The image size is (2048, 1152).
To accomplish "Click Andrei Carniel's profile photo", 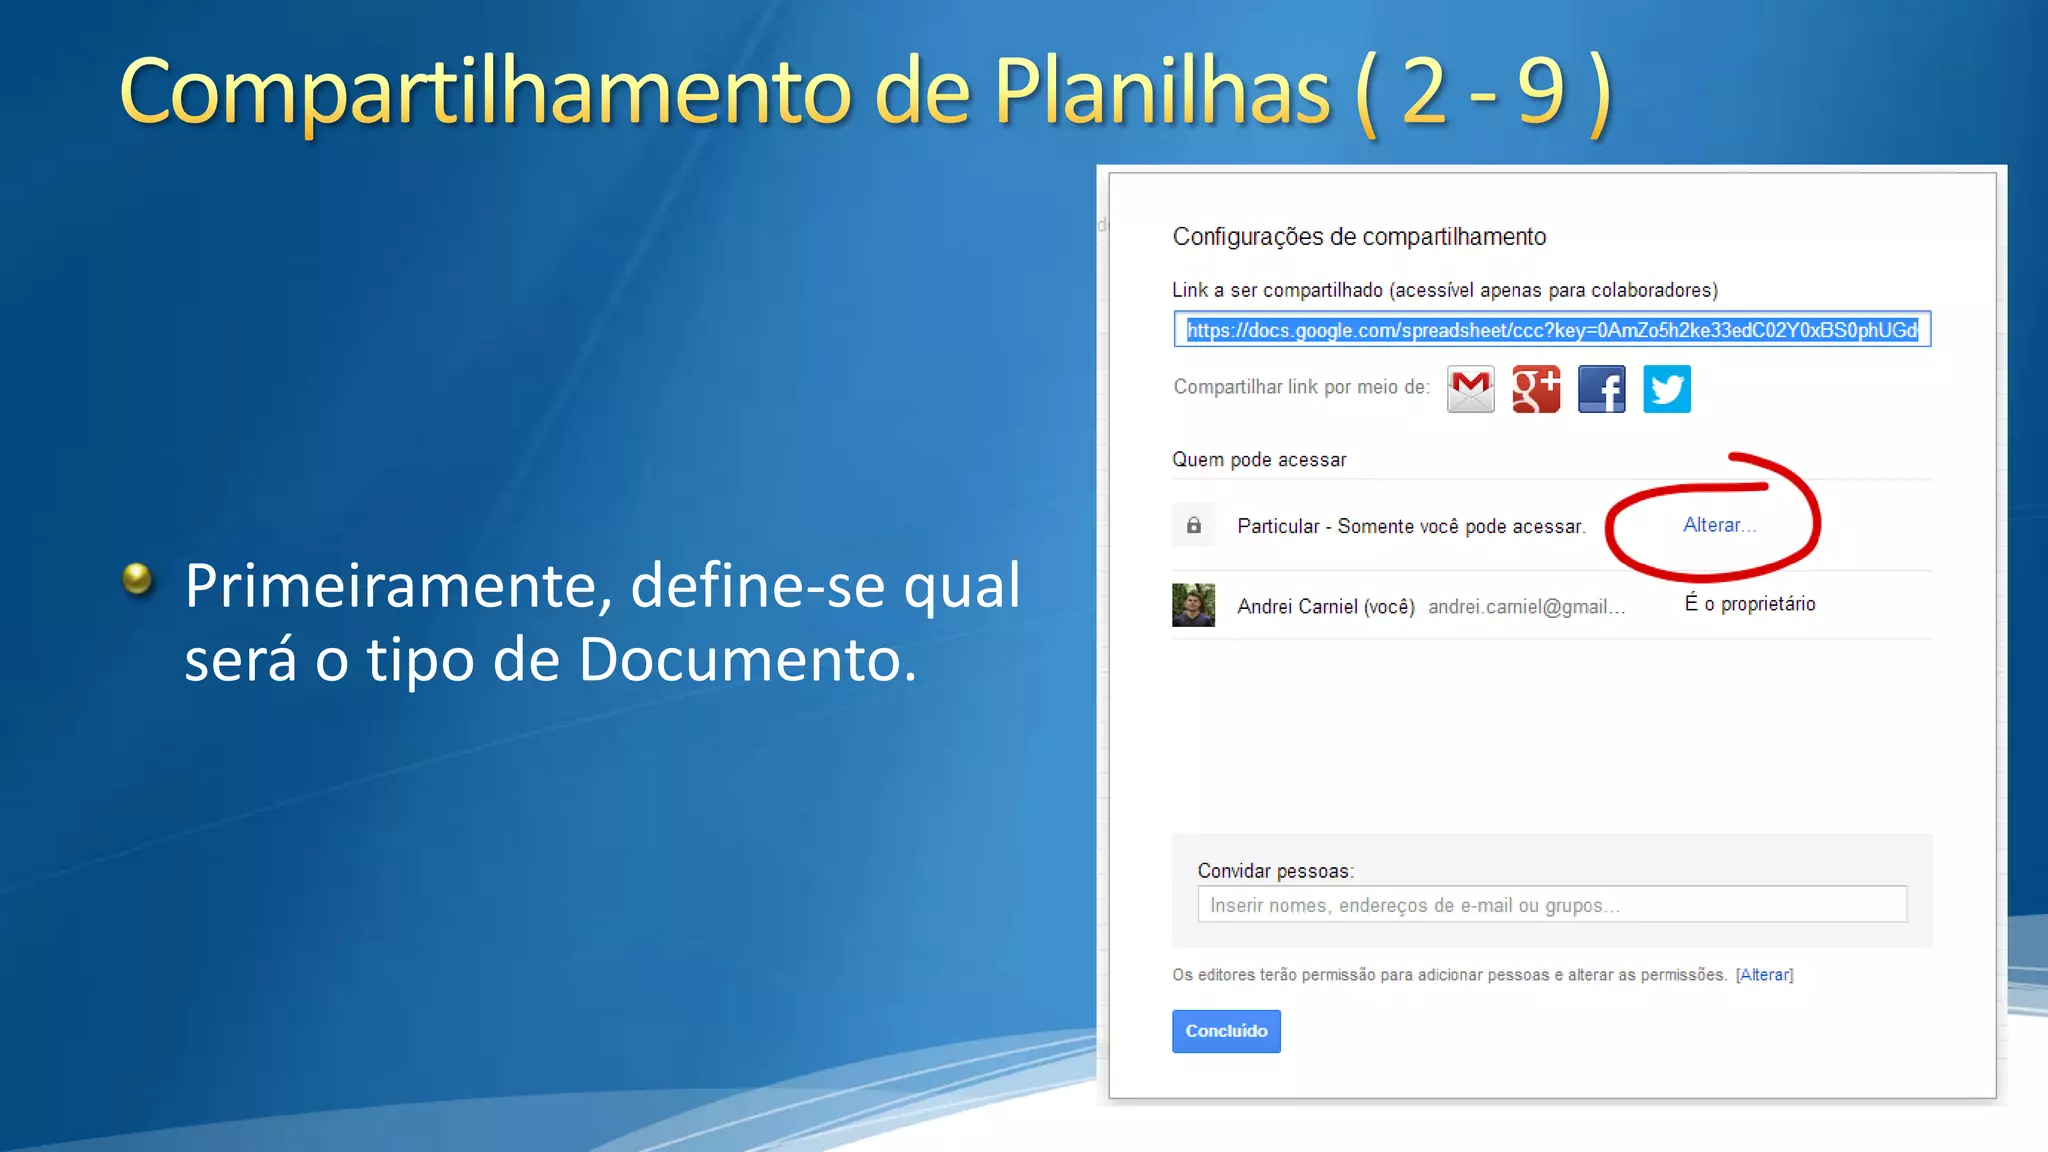I will click(1193, 605).
